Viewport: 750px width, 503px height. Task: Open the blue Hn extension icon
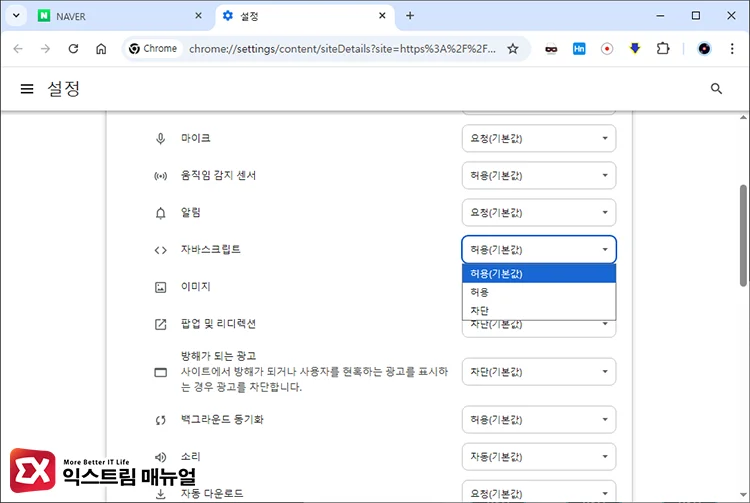[x=579, y=49]
